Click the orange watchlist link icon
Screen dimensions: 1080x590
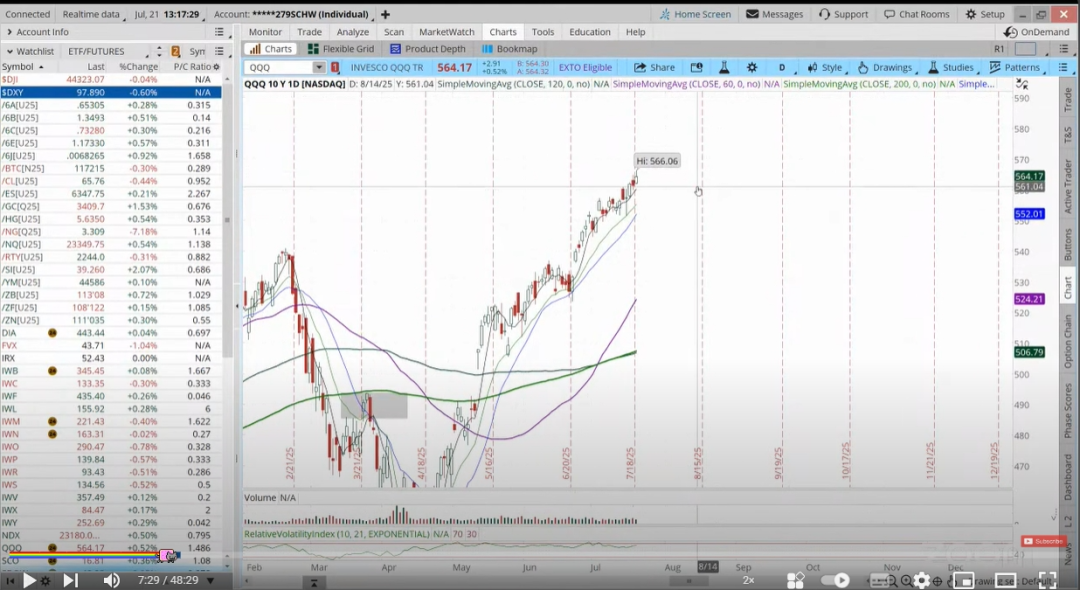pos(176,51)
